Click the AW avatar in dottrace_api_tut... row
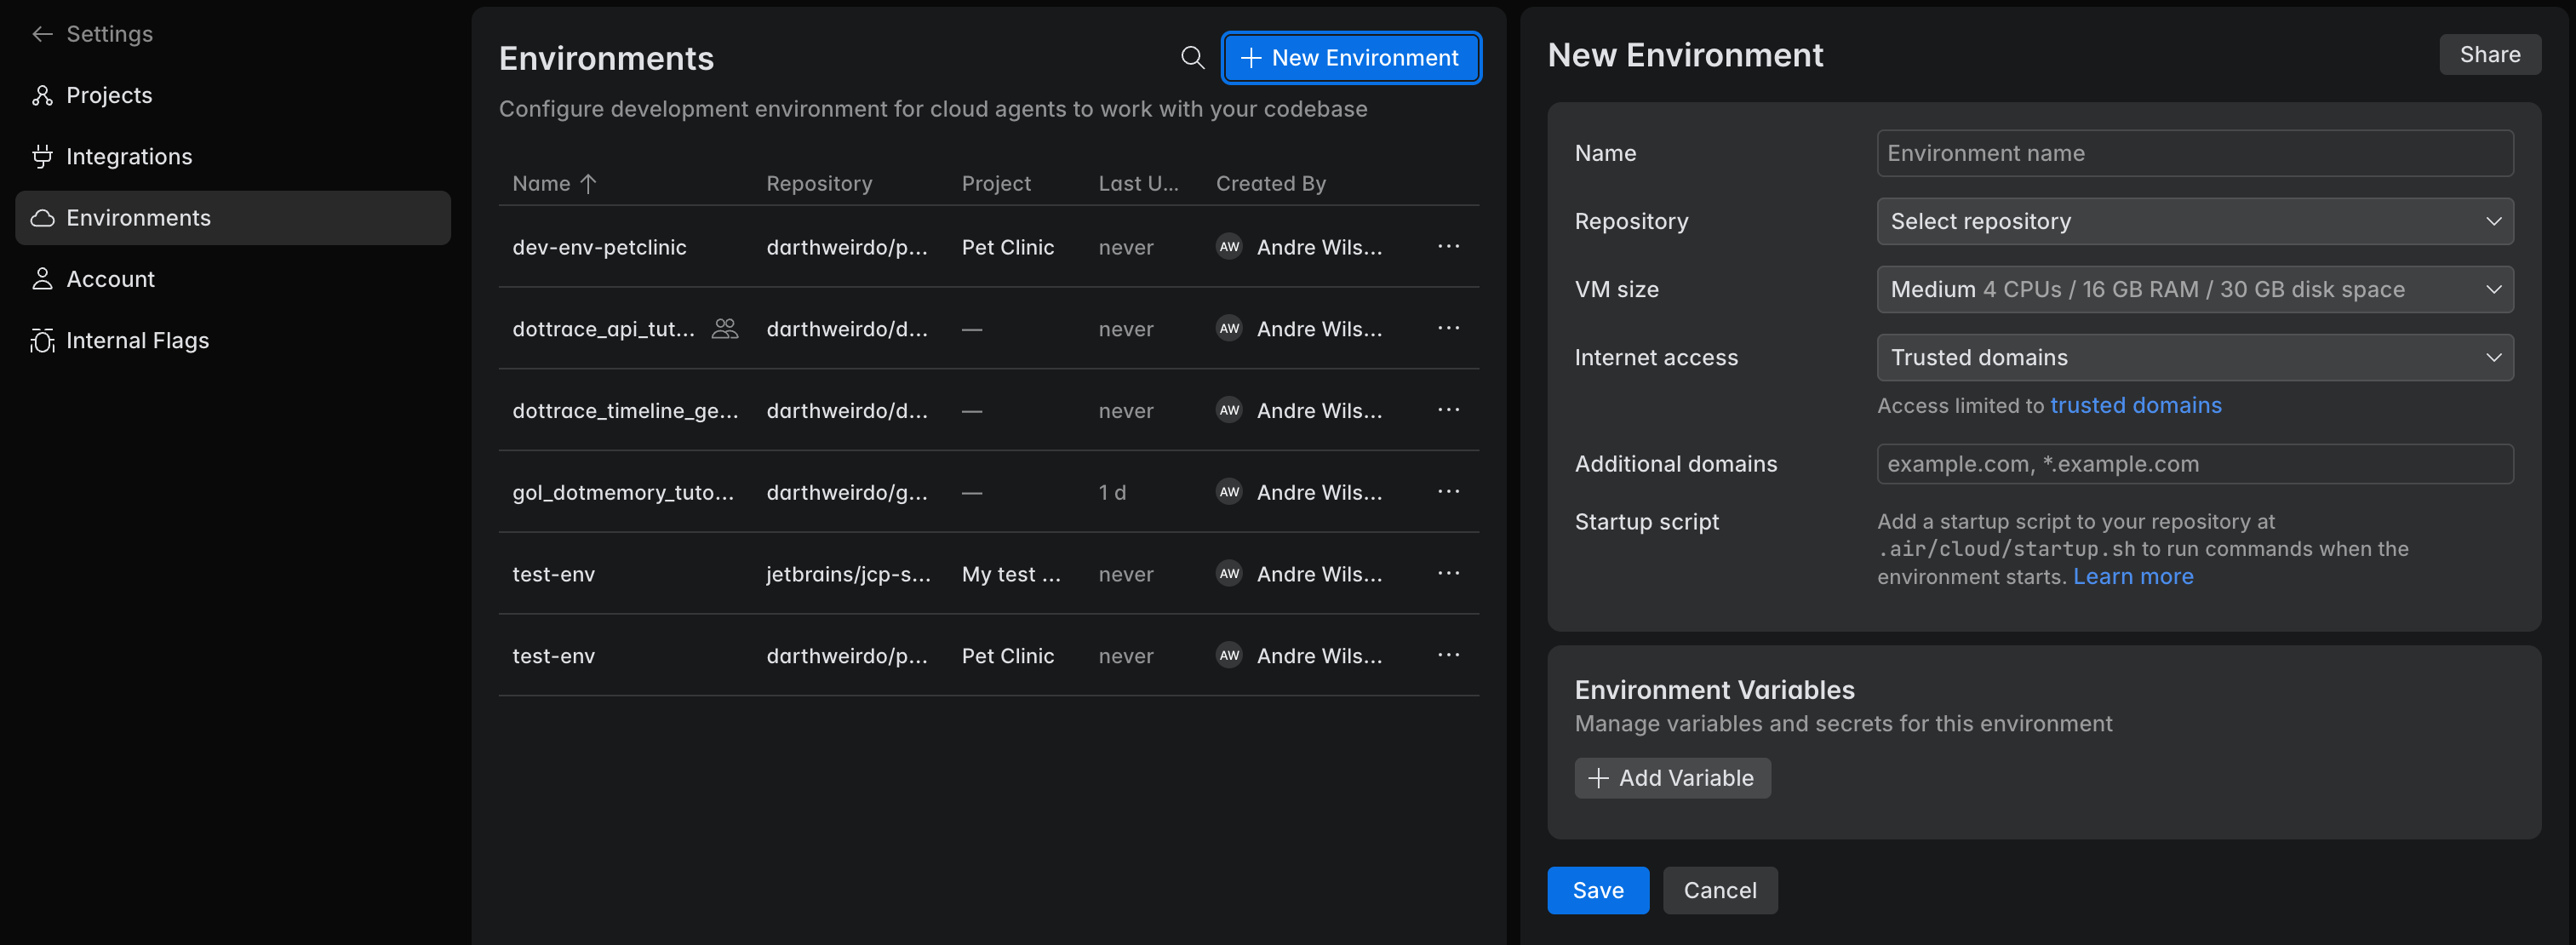The width and height of the screenshot is (2576, 945). click(1229, 328)
